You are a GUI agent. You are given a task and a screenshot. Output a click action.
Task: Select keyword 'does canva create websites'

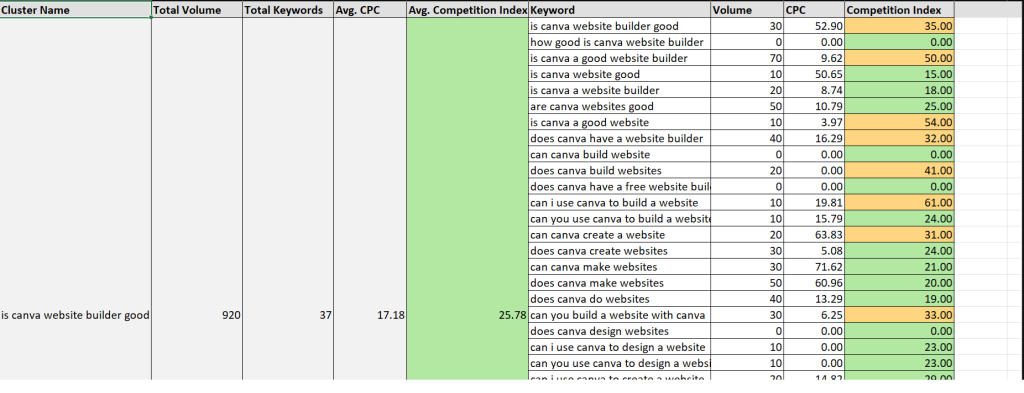pos(619,251)
